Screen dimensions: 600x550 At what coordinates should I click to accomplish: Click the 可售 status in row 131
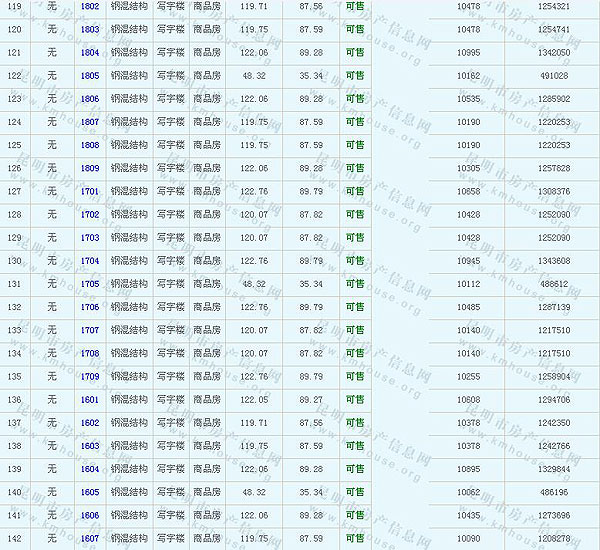pyautogui.click(x=354, y=284)
